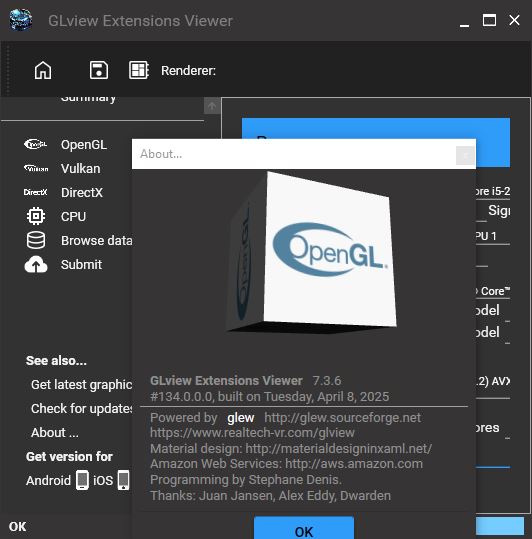Click the Android phone icon
This screenshot has height=539, width=532.
[82, 480]
